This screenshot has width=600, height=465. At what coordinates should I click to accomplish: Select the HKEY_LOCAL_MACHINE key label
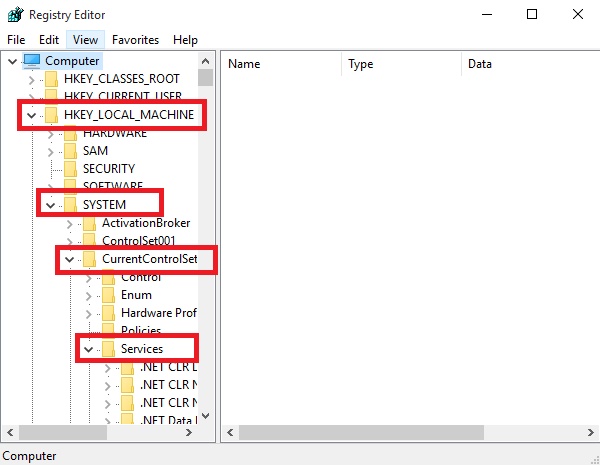(x=129, y=115)
